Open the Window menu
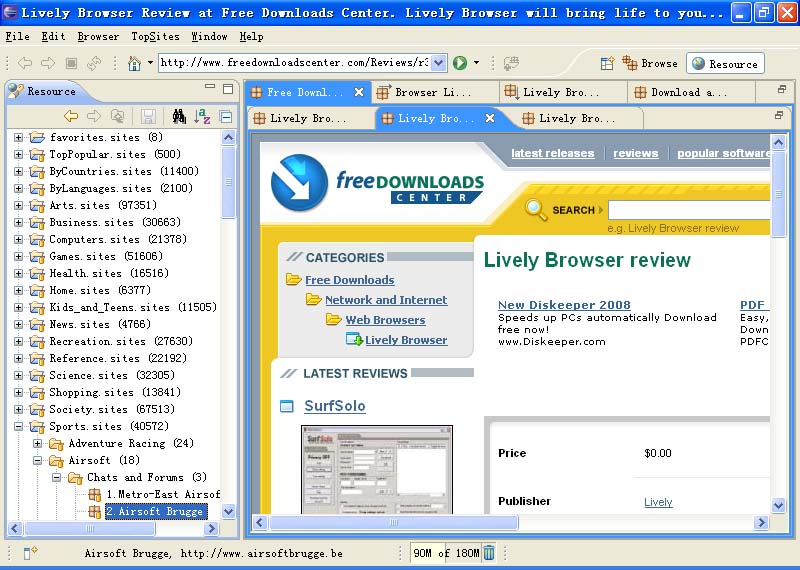 [x=209, y=36]
